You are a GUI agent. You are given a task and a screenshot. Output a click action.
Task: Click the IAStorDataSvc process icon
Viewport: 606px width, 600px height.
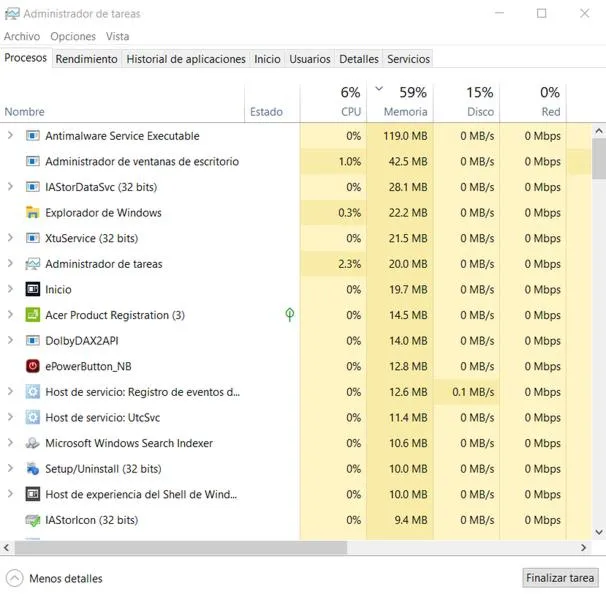click(32, 187)
